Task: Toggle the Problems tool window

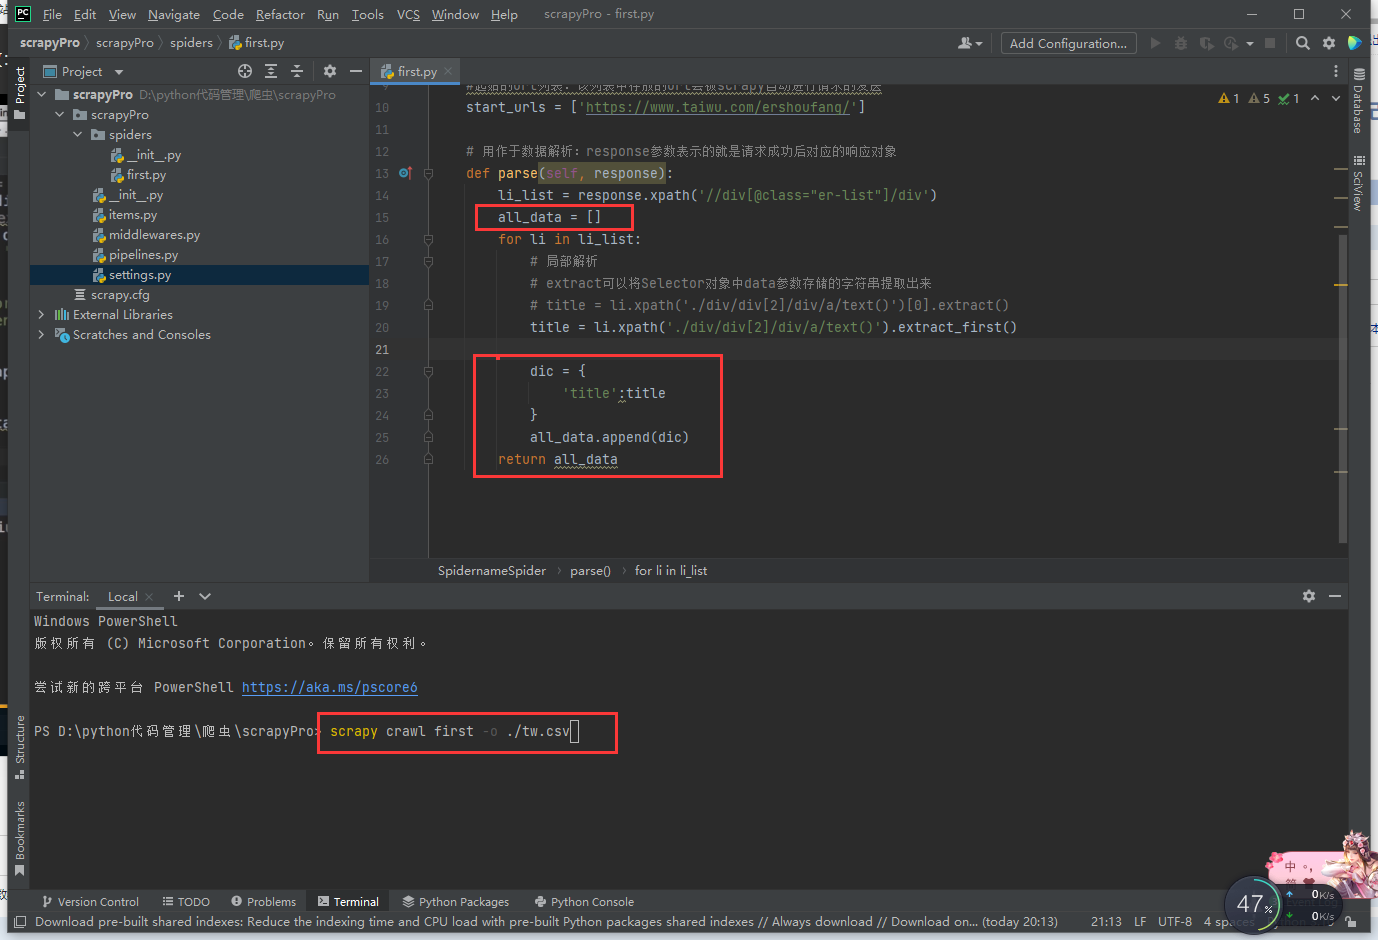Action: [264, 901]
